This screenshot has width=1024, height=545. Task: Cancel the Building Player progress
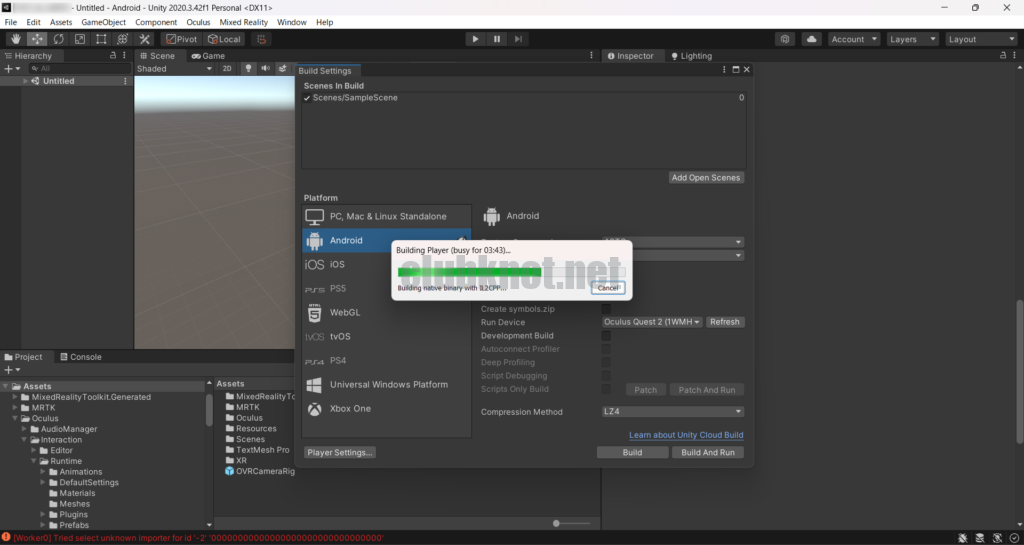[607, 288]
